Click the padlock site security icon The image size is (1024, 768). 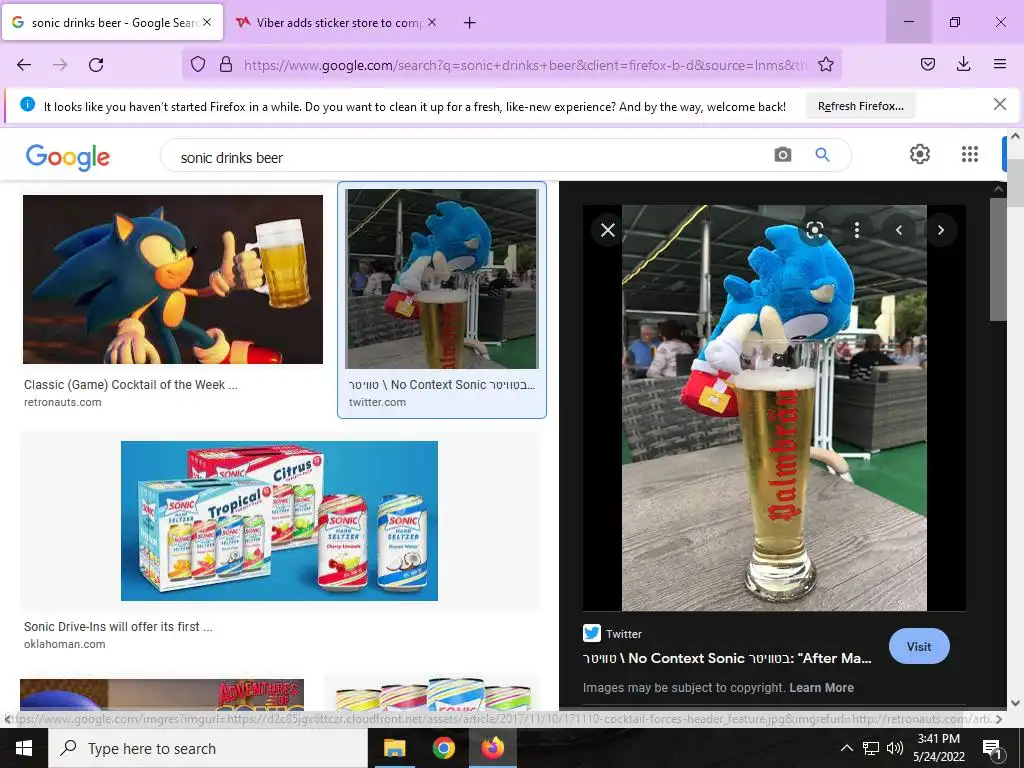tap(226, 65)
